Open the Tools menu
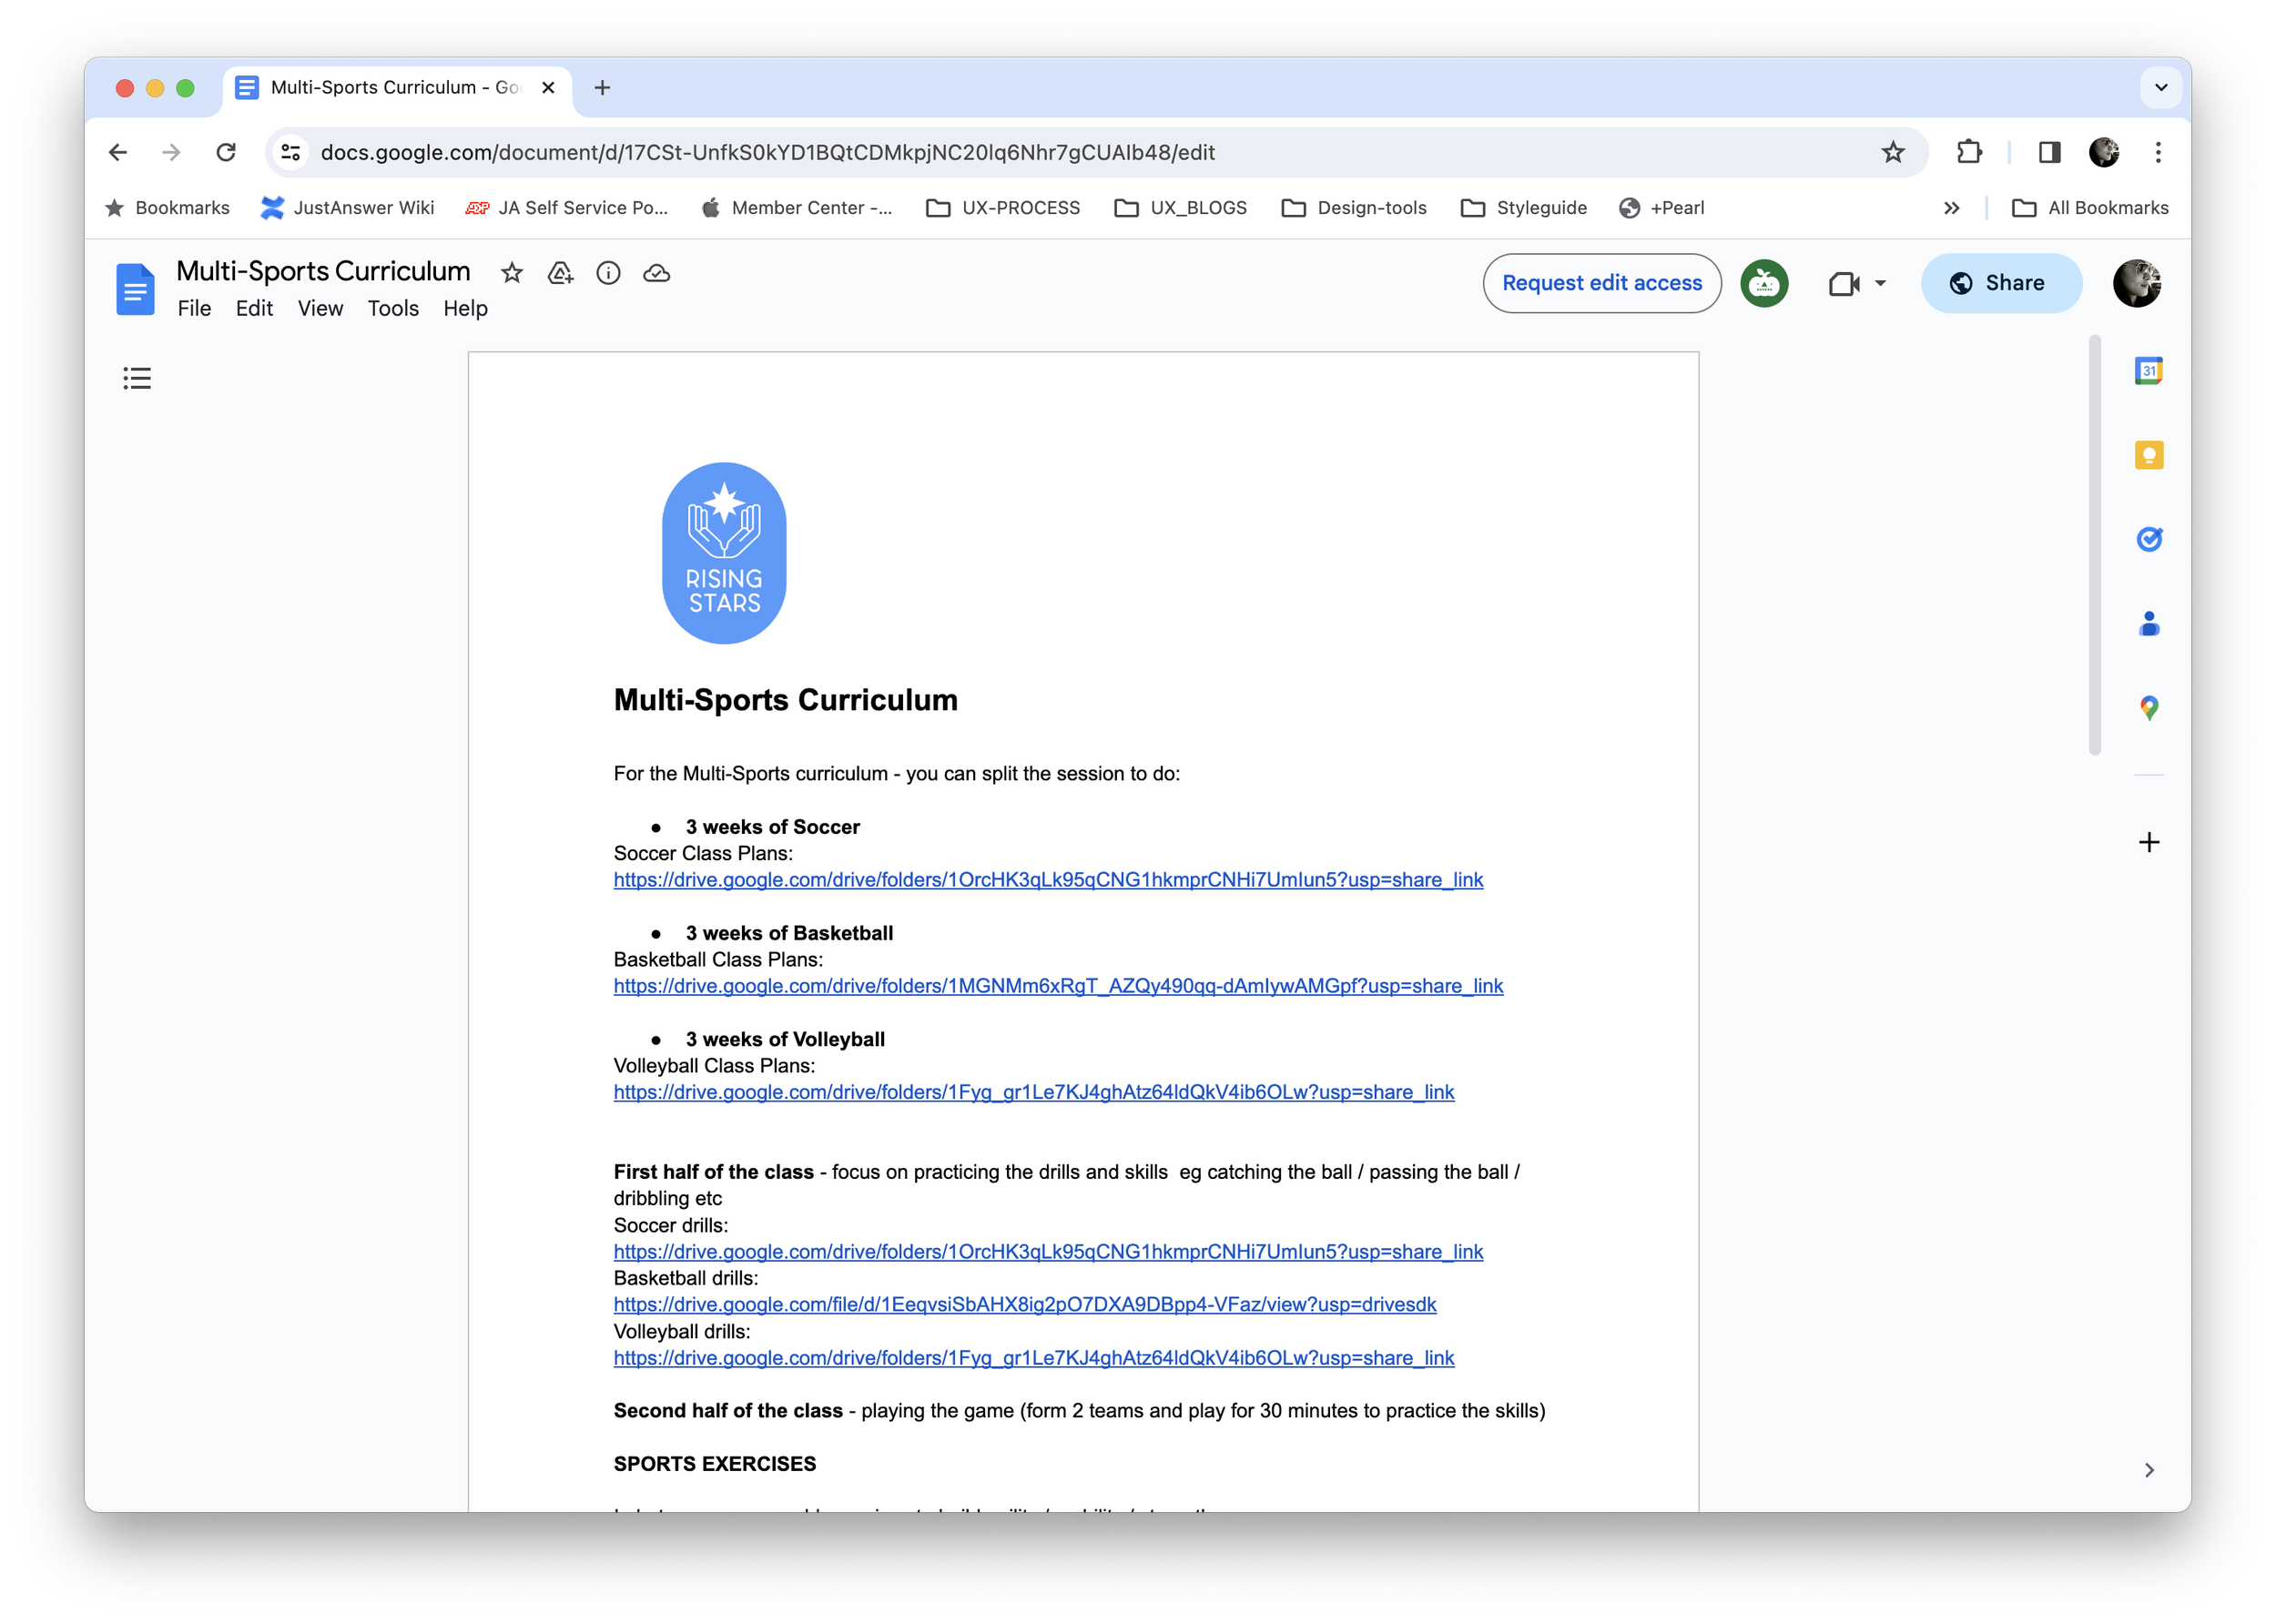The image size is (2276, 1624). (393, 309)
